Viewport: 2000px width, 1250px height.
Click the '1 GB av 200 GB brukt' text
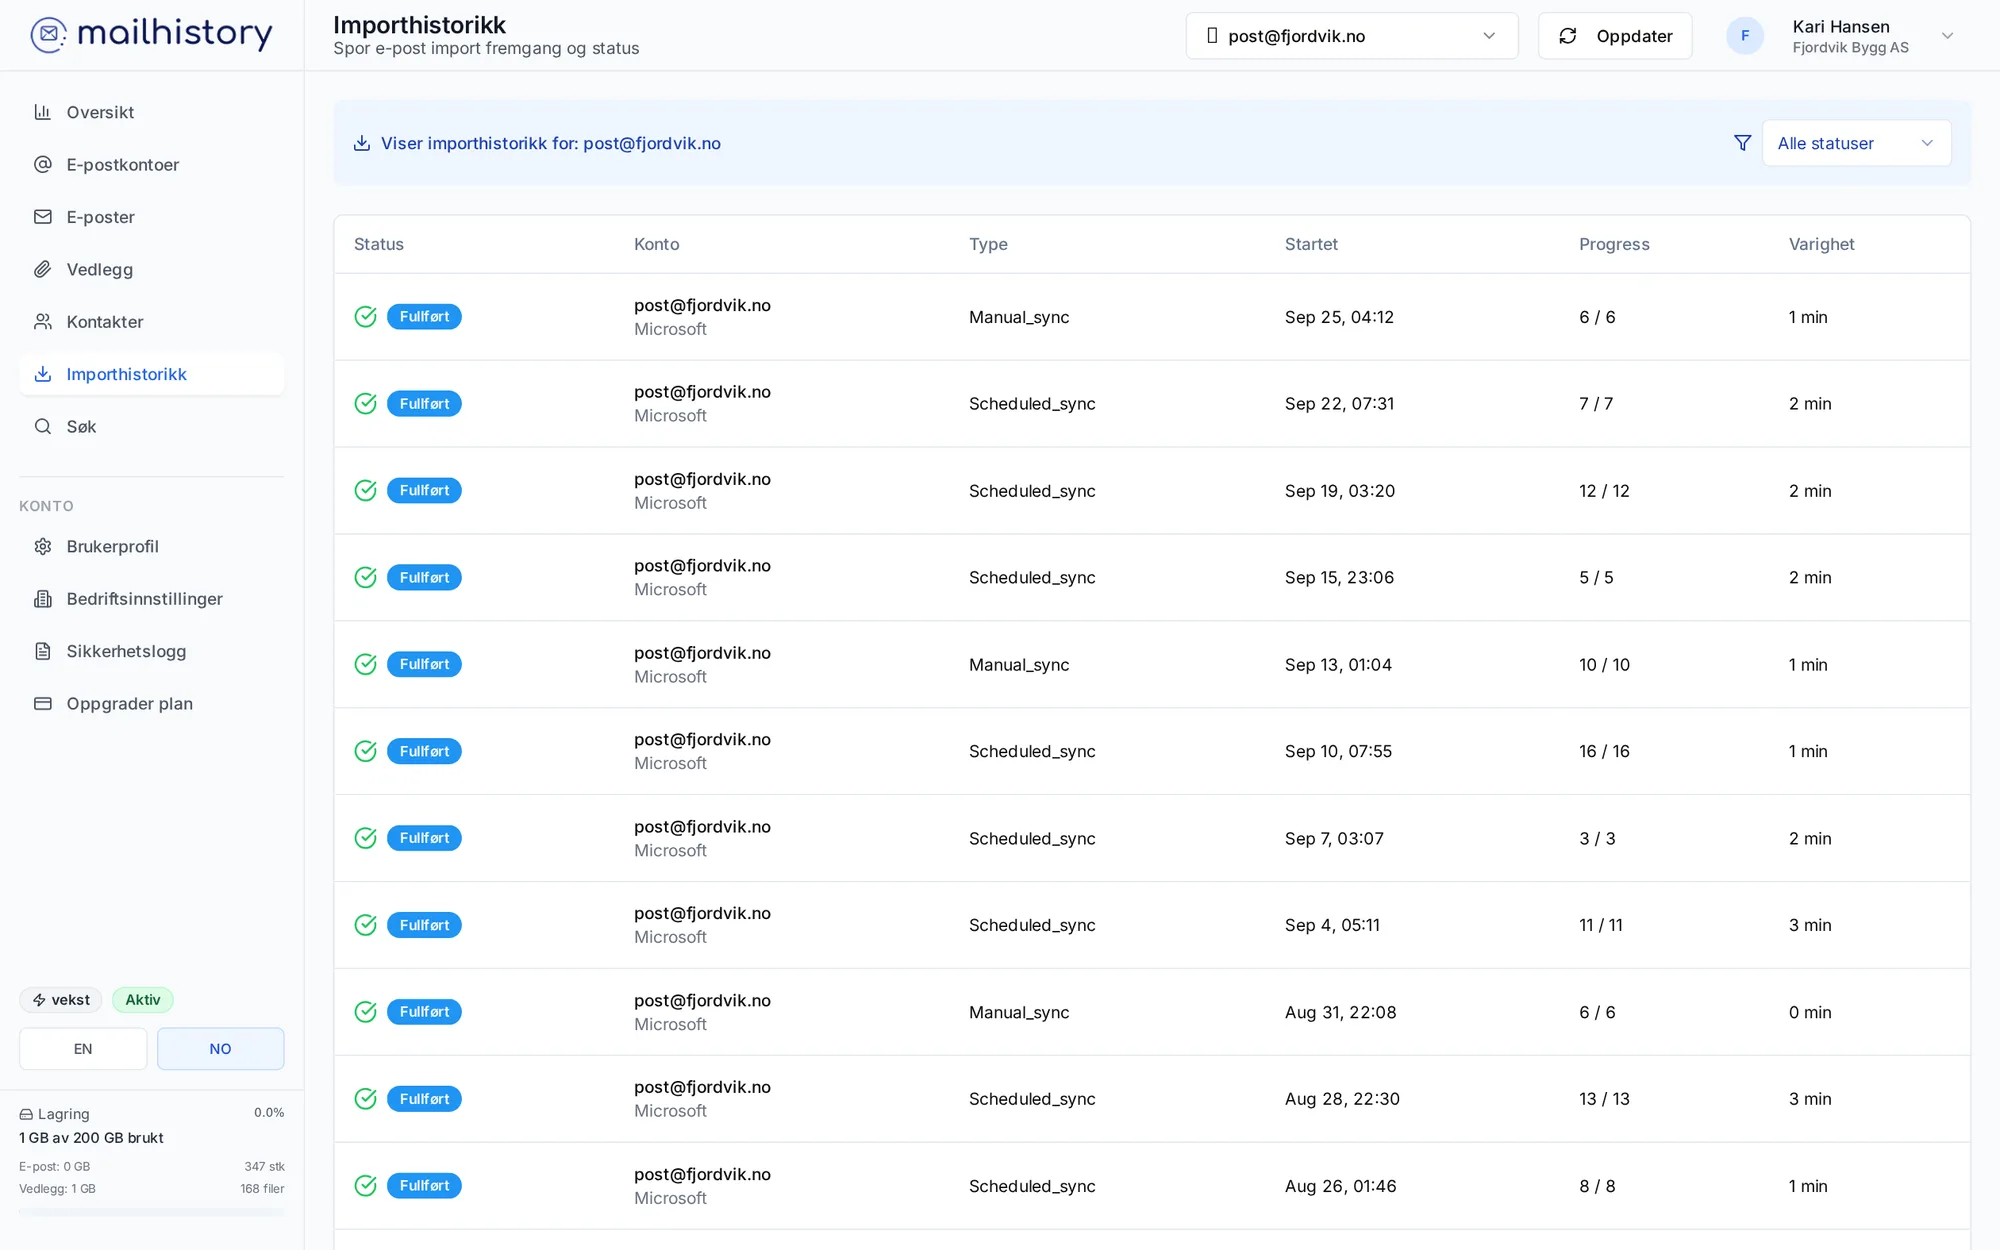91,1138
